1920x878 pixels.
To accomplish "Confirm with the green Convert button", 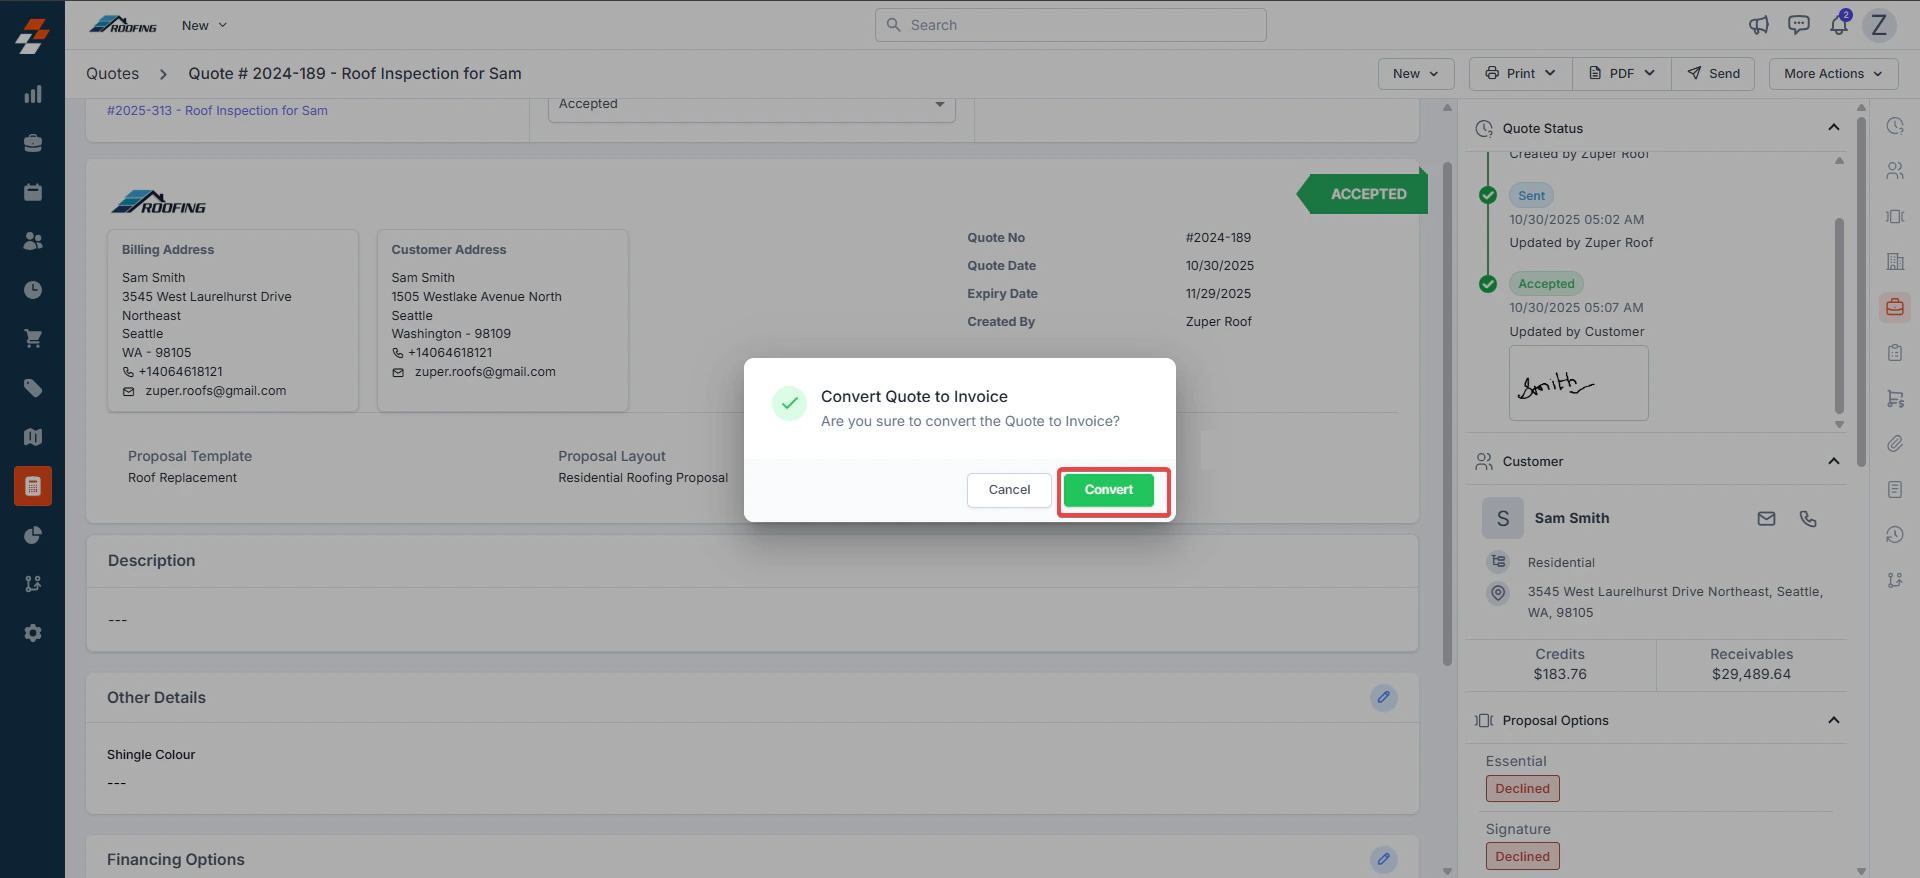I will click(x=1109, y=490).
